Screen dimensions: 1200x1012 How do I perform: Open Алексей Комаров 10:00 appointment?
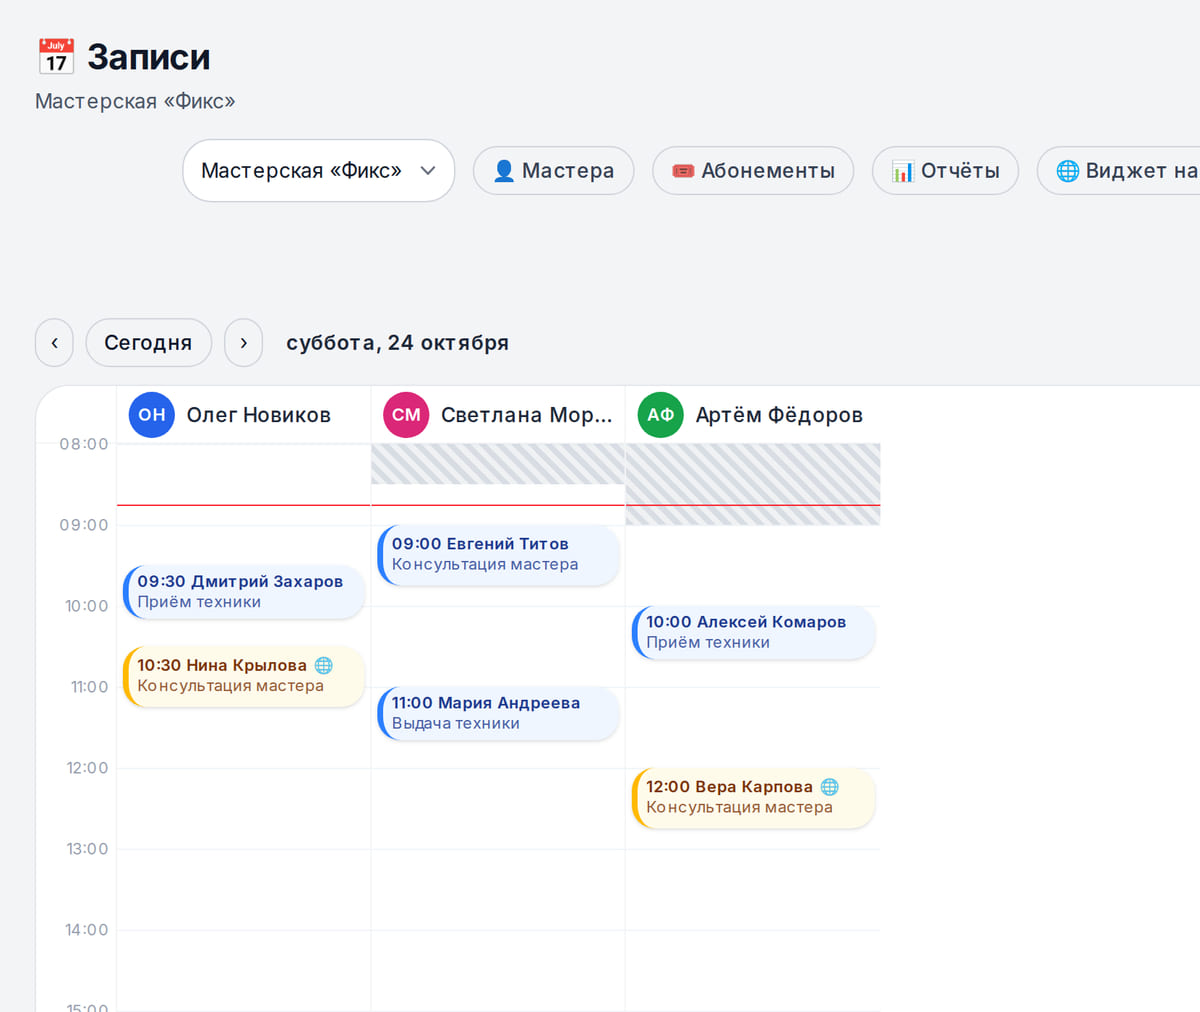click(x=753, y=633)
